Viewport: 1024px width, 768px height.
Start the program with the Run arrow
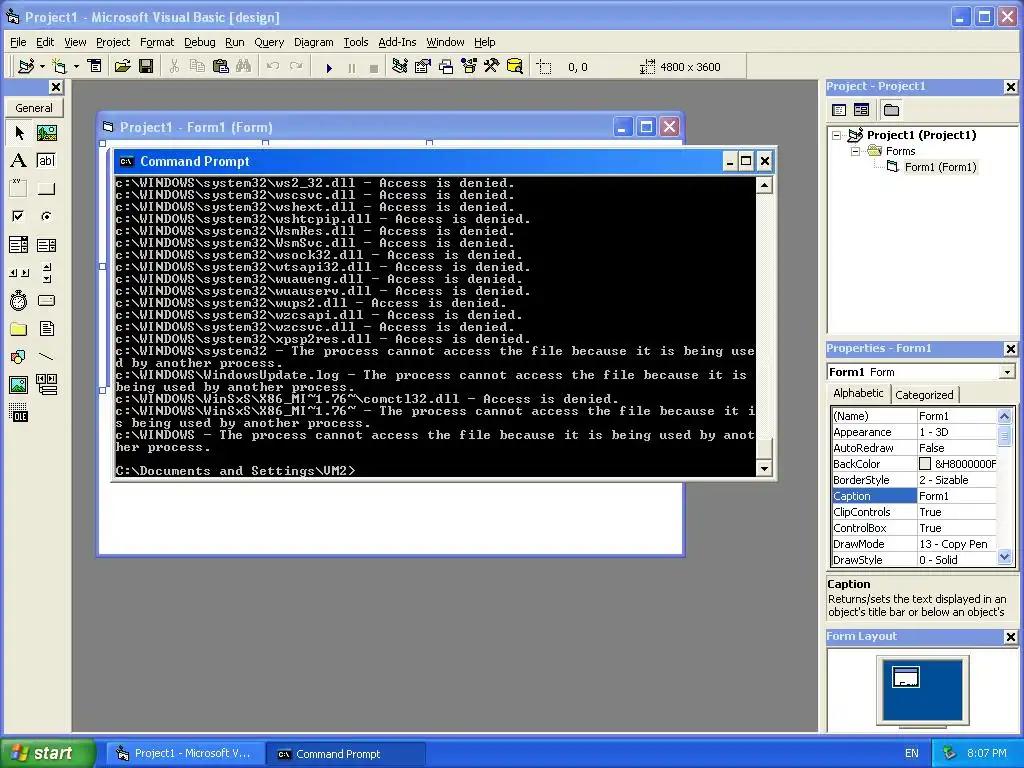[329, 67]
